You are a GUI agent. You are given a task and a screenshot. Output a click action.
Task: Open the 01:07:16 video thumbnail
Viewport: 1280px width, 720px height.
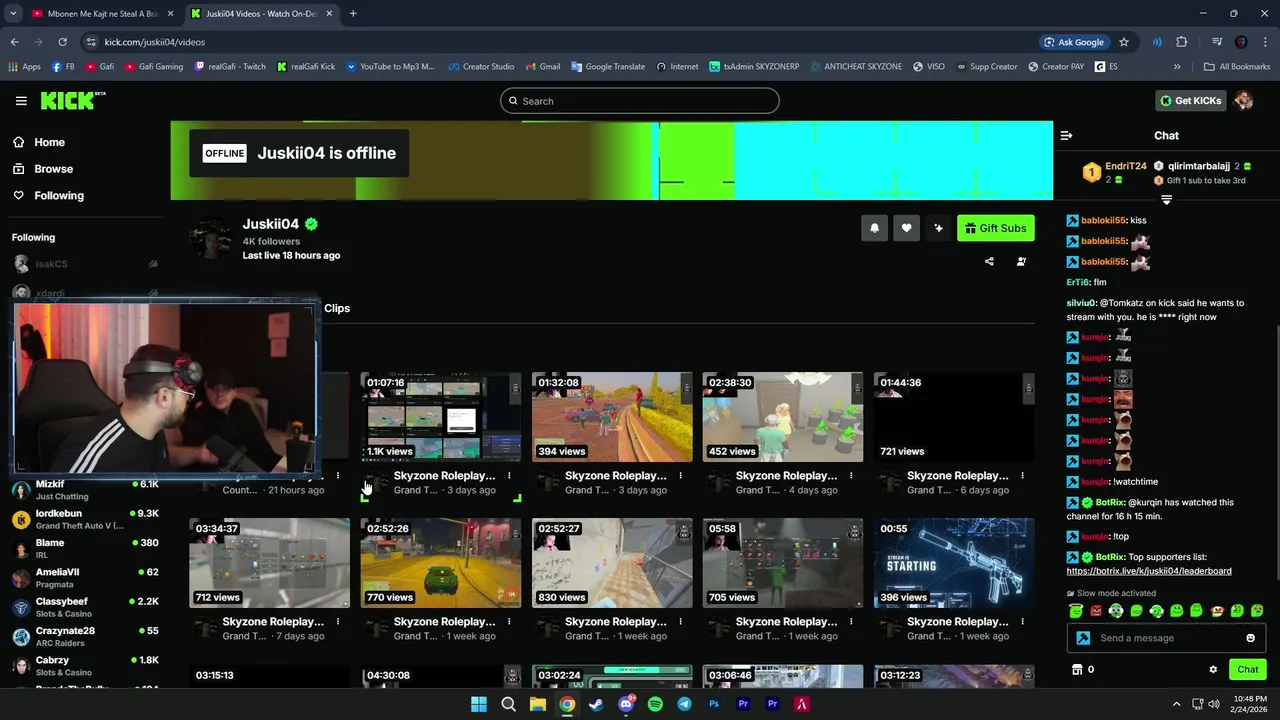coord(441,417)
